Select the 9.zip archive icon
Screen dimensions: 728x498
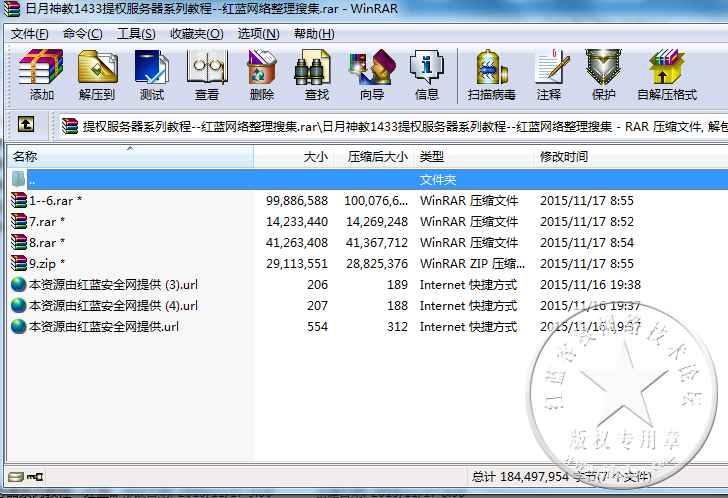click(x=19, y=263)
